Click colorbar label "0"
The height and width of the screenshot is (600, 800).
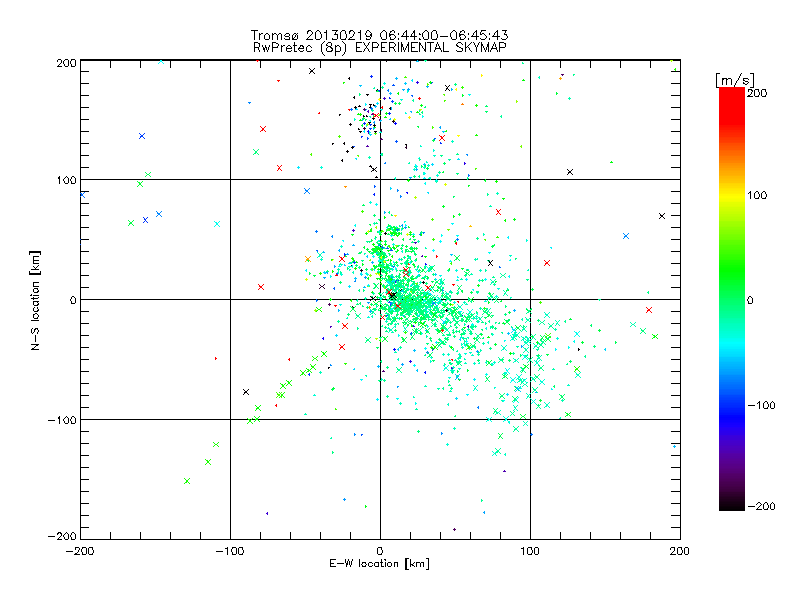(x=750, y=300)
